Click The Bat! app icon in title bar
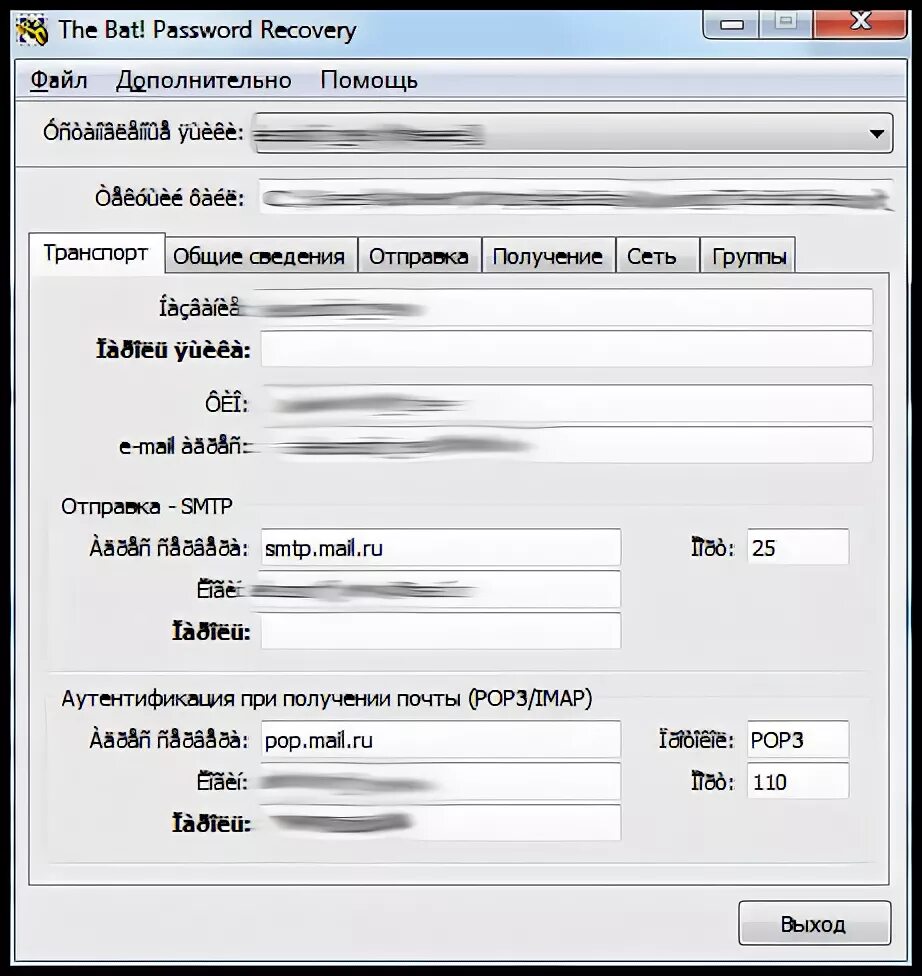The image size is (922, 976). [x=32, y=30]
